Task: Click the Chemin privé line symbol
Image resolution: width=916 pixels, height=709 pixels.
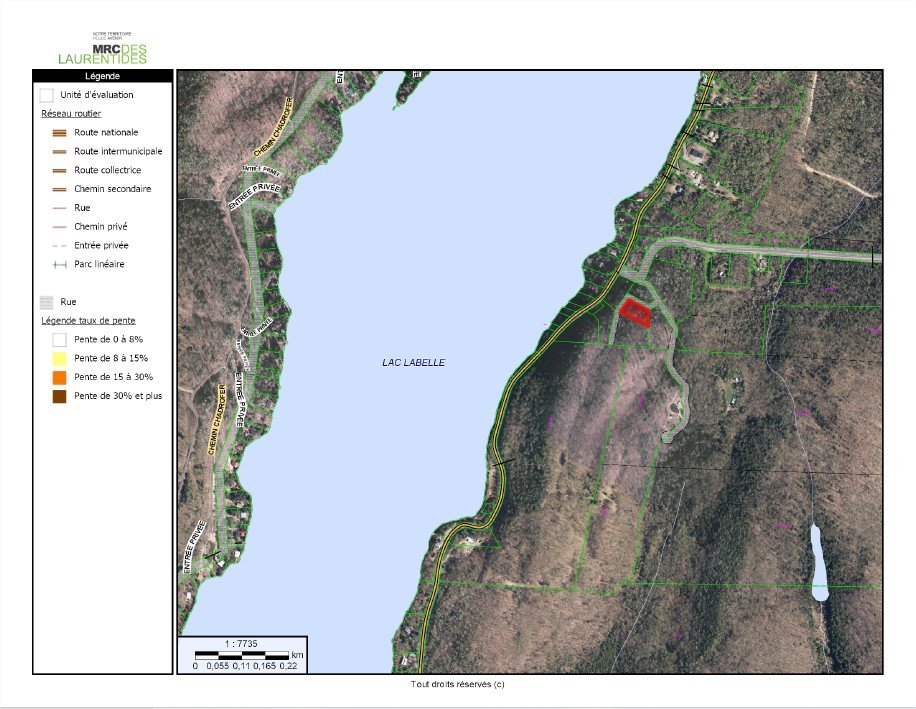Action: pos(59,227)
